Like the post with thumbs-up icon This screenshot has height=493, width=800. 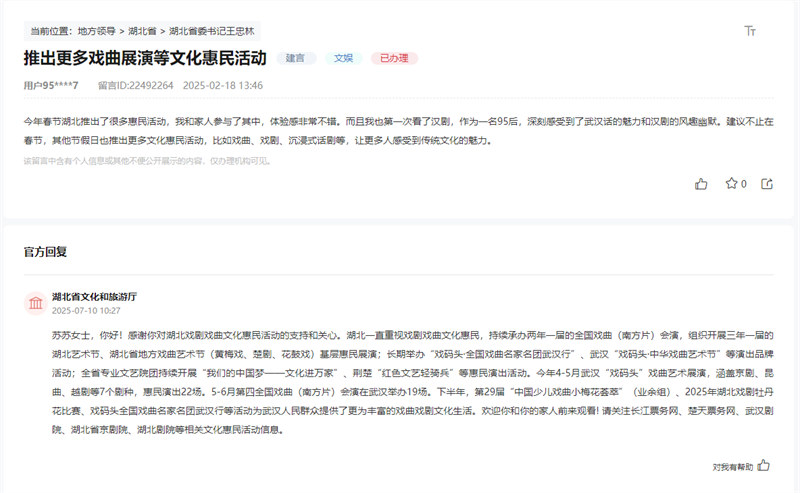coord(701,183)
